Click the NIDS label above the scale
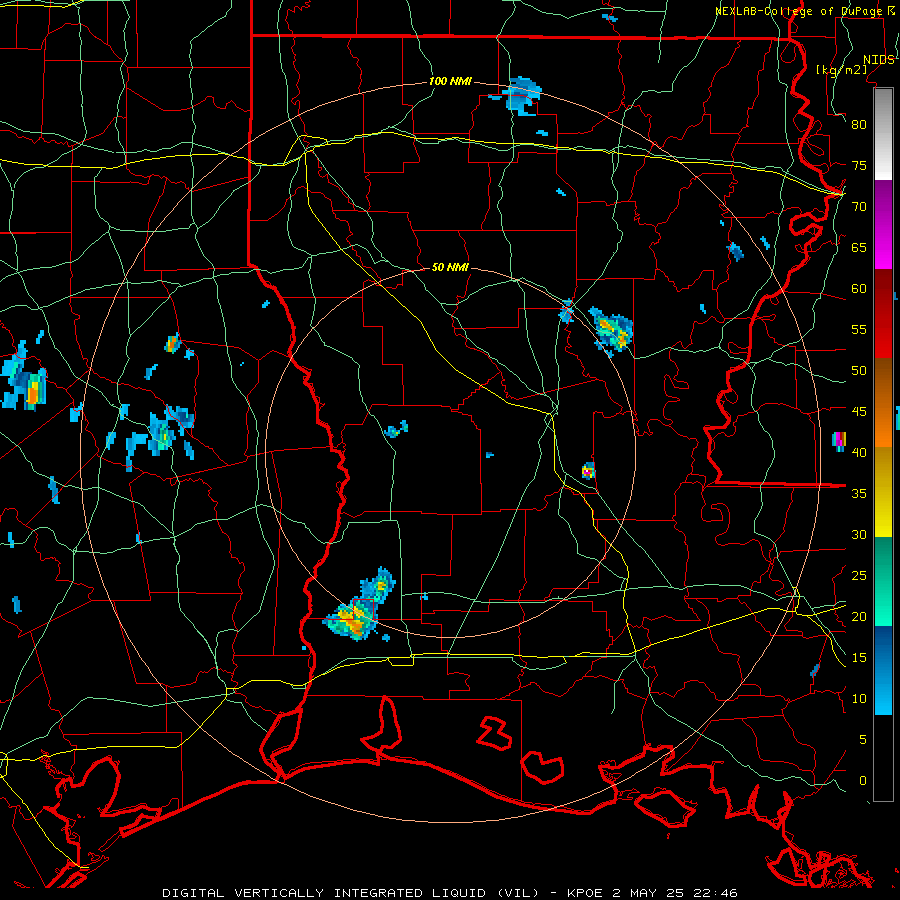Image resolution: width=900 pixels, height=900 pixels. pos(878,59)
